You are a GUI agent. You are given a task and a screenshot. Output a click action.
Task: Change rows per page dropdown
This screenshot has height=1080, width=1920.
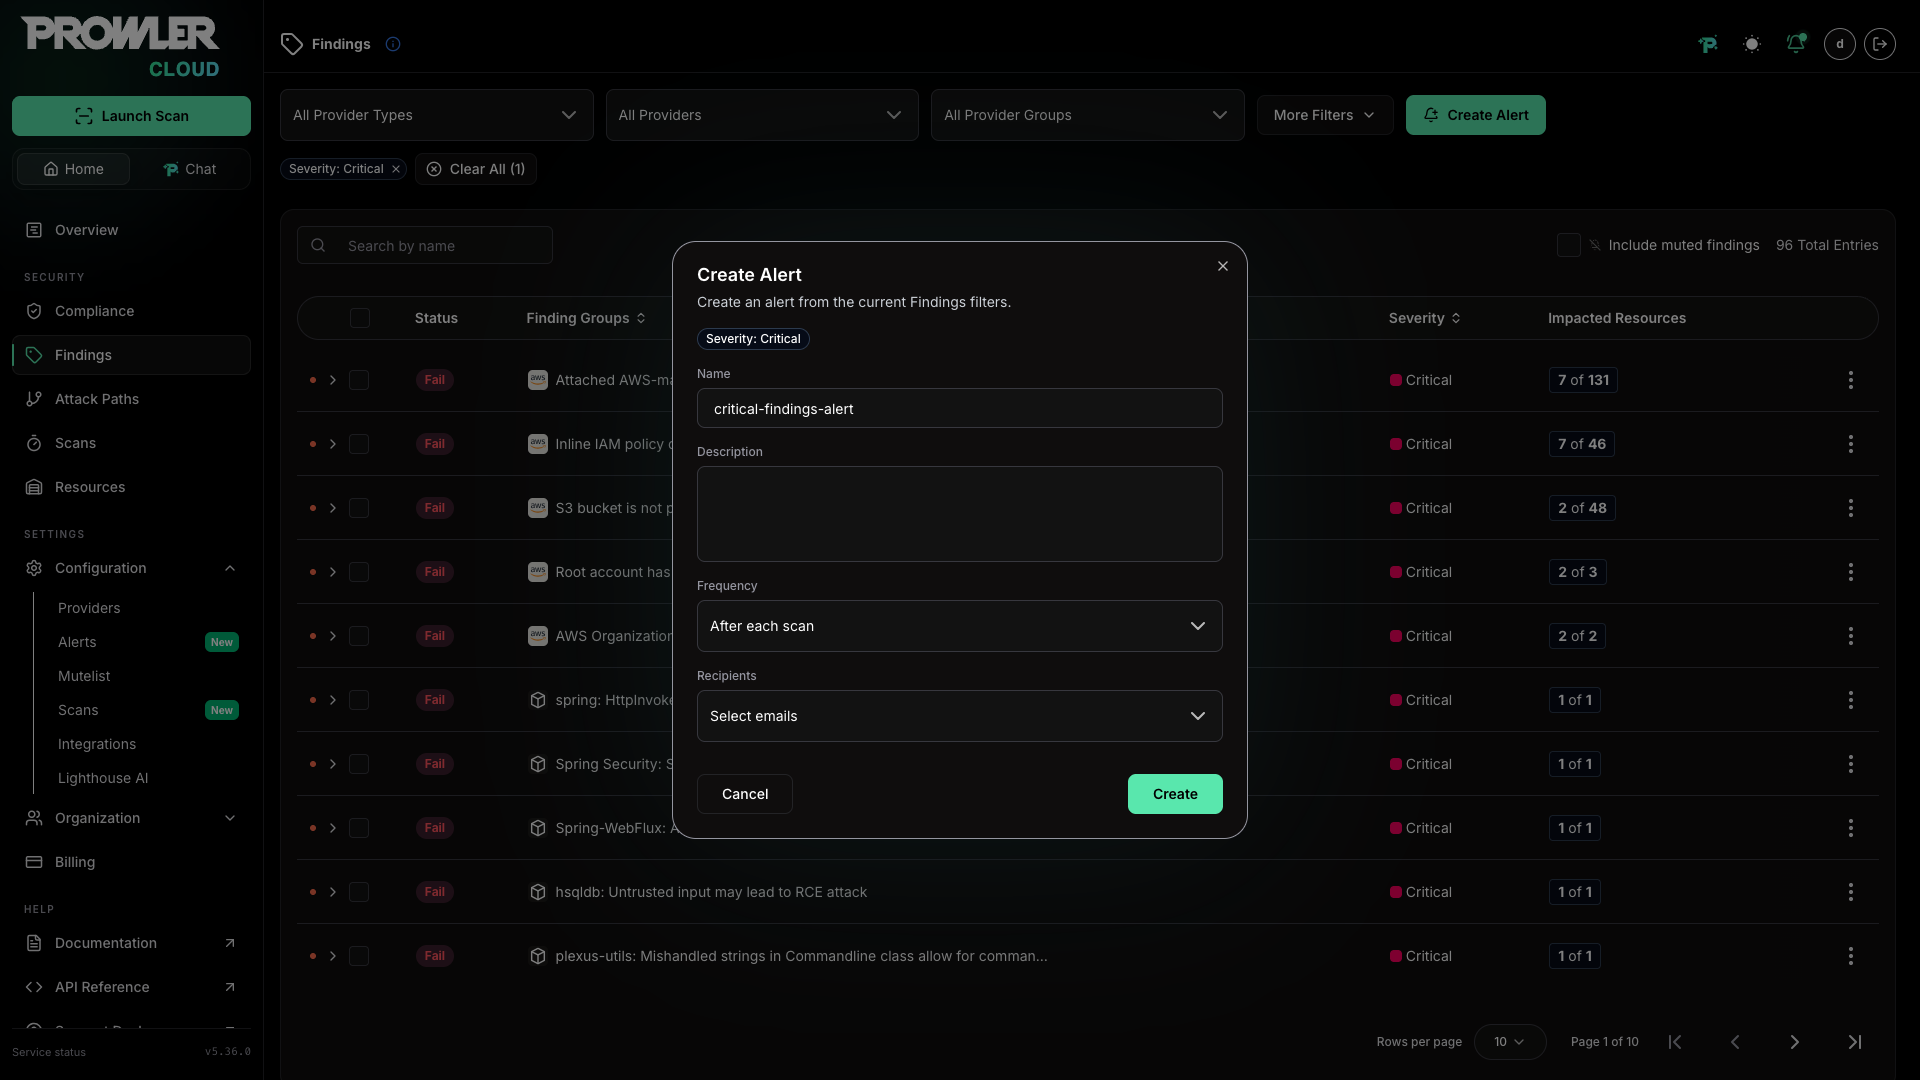click(1509, 1042)
